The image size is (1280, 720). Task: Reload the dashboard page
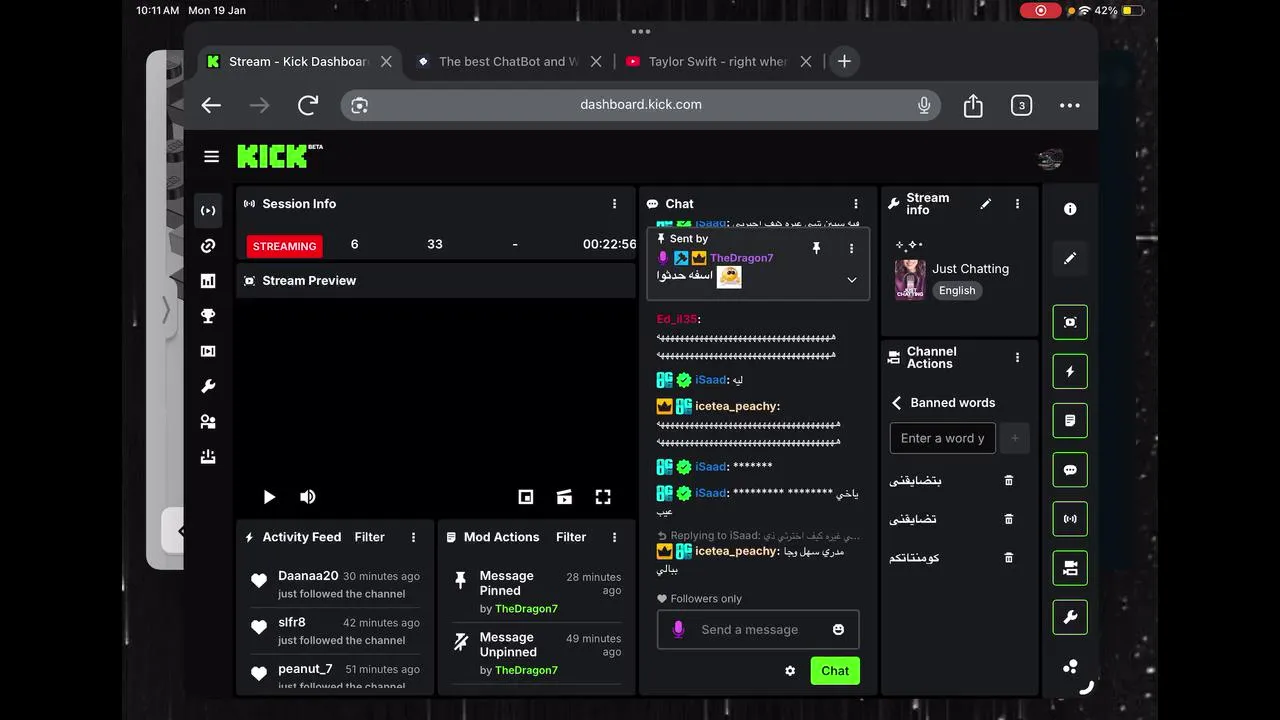point(308,105)
